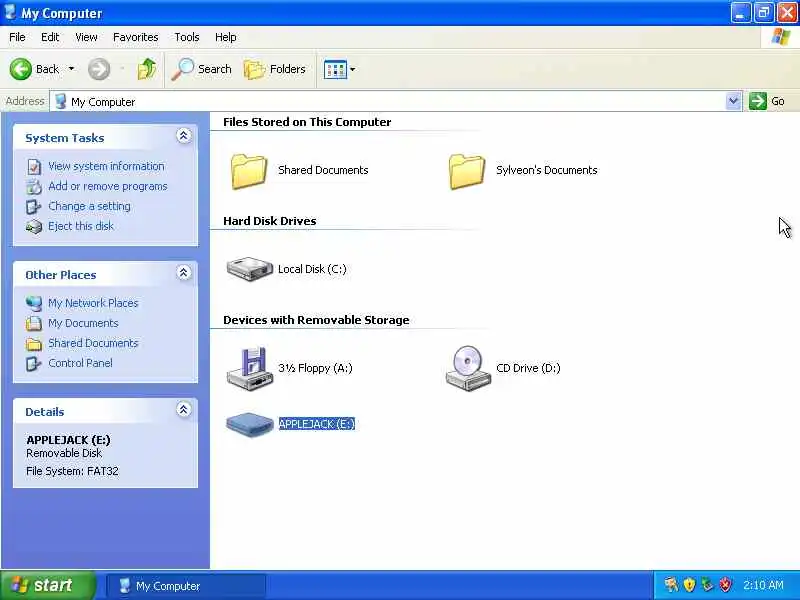Select the CD Drive (D:) icon
This screenshot has height=600, width=800.
tap(467, 368)
